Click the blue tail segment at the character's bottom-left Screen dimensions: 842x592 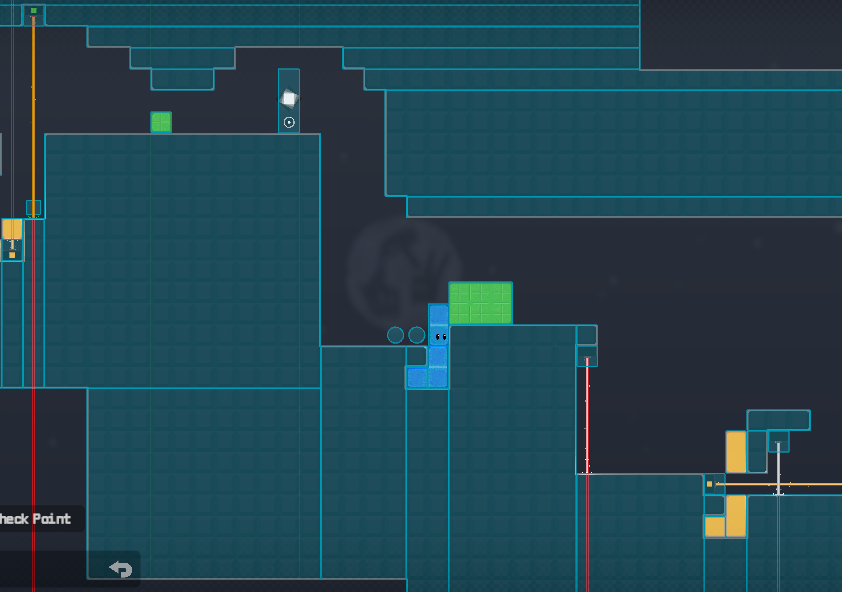tap(417, 378)
